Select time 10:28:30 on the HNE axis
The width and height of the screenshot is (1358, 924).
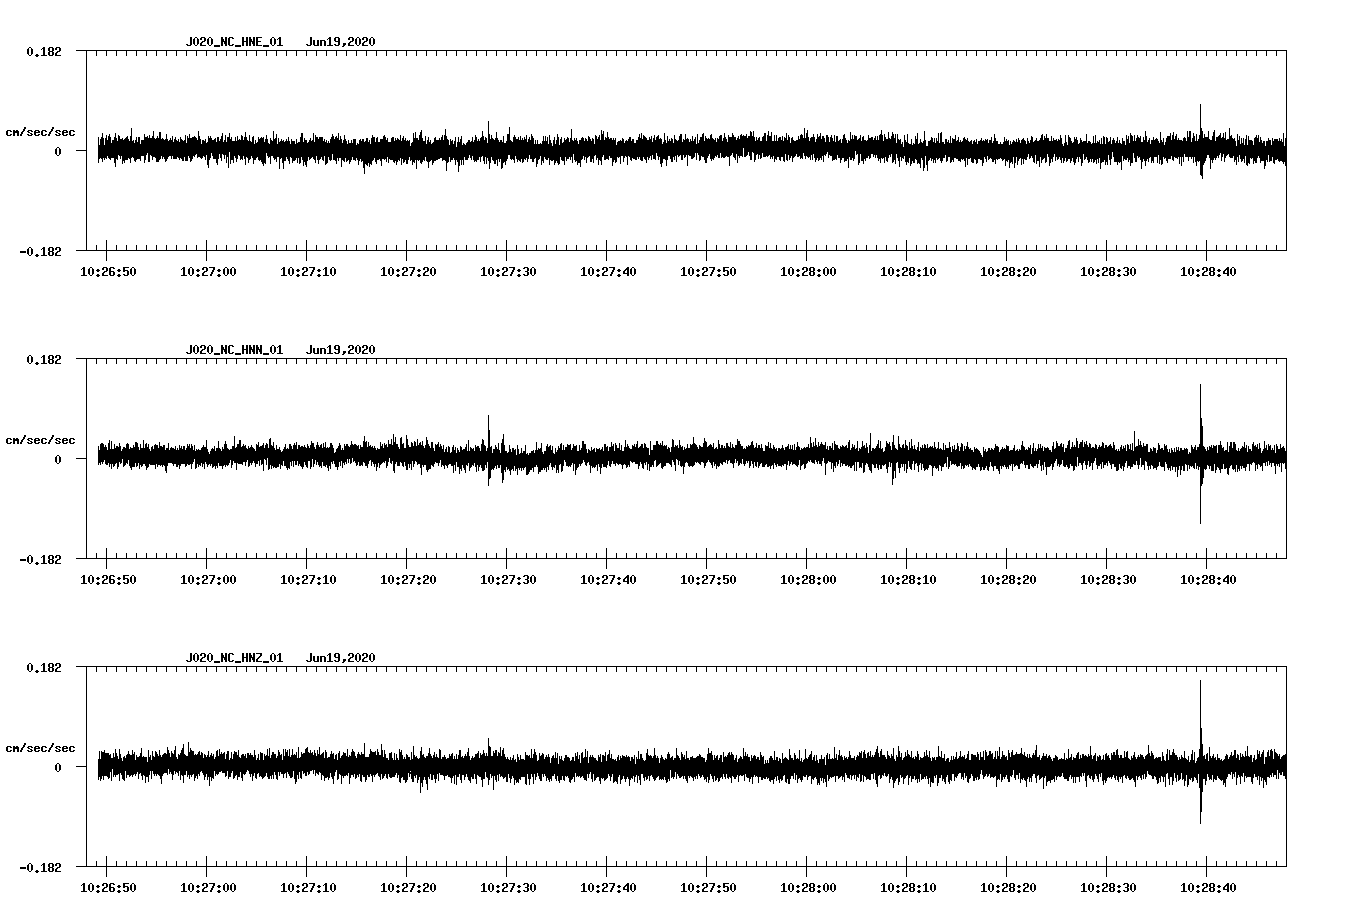coord(1108,272)
